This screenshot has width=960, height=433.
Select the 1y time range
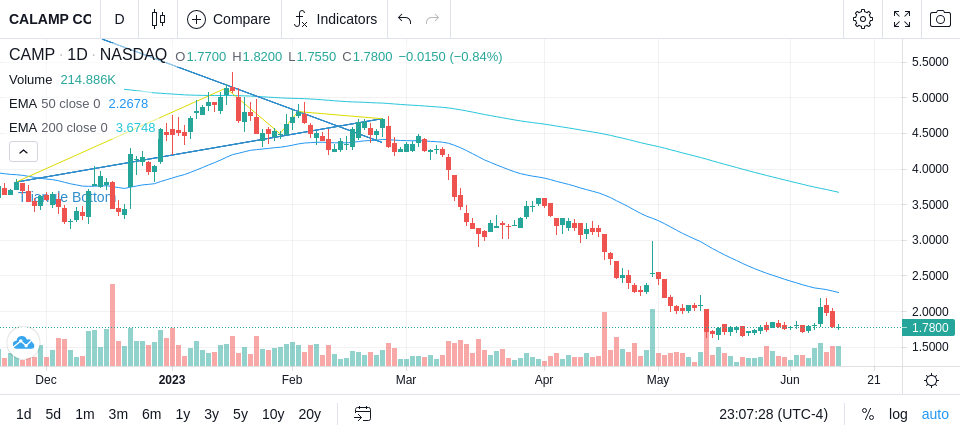pyautogui.click(x=182, y=415)
